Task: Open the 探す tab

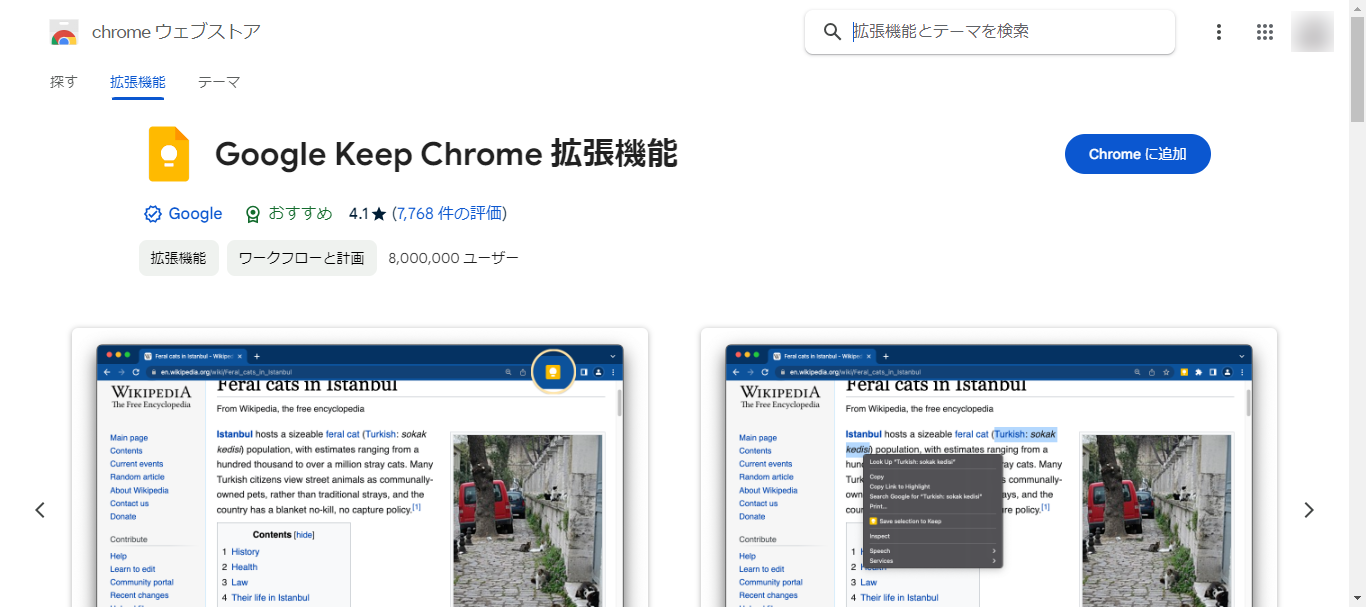Action: pyautogui.click(x=63, y=81)
